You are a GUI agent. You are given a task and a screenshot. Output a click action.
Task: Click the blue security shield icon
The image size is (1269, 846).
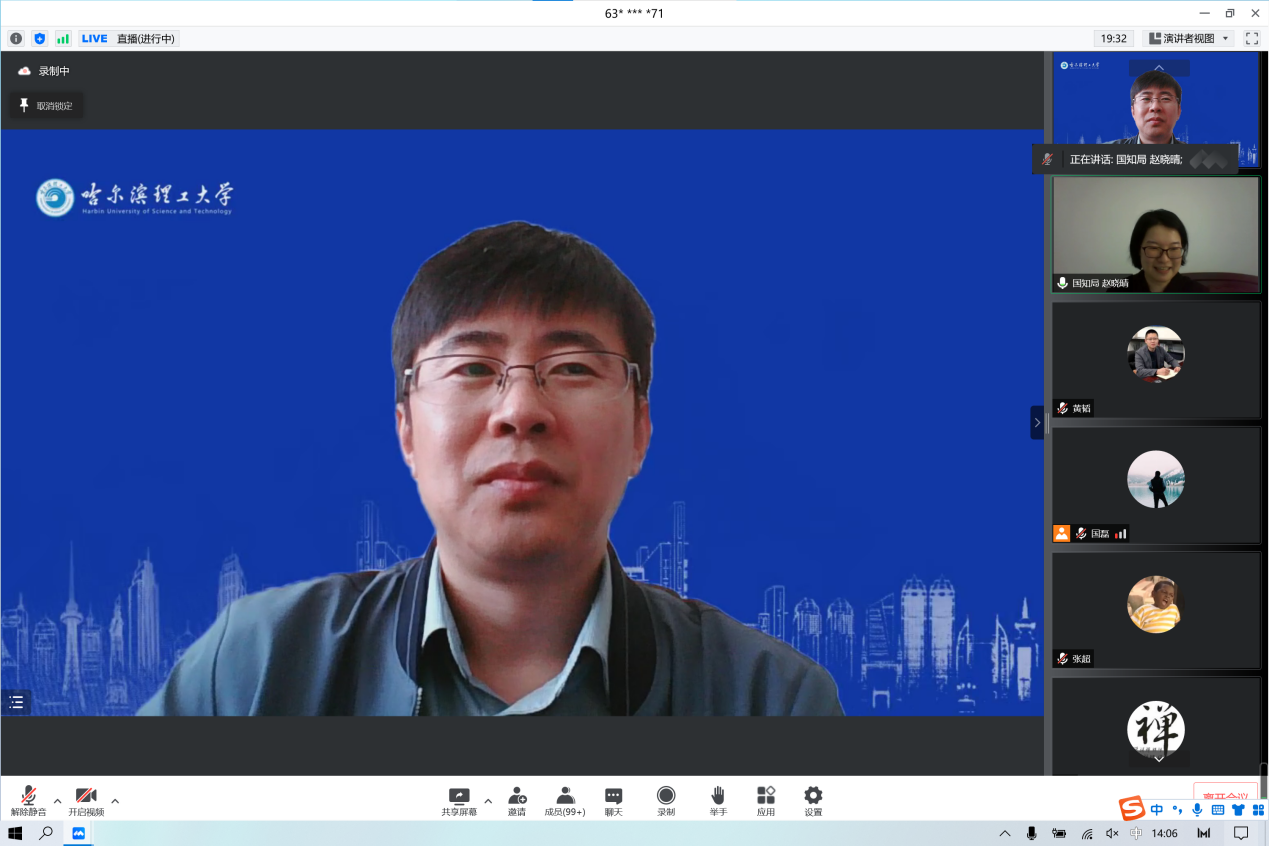[x=40, y=39]
